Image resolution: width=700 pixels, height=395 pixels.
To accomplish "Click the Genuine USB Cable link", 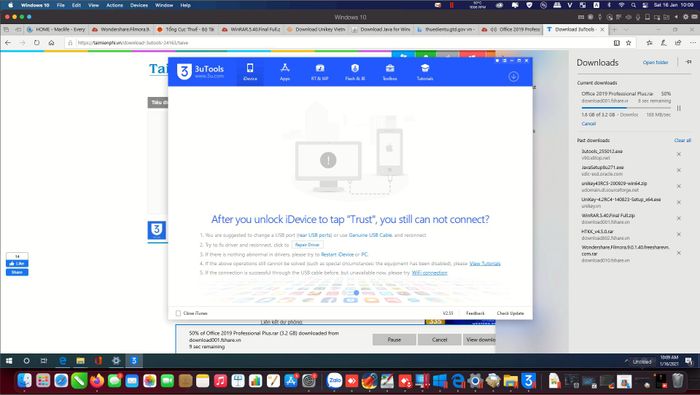I will coord(370,235).
